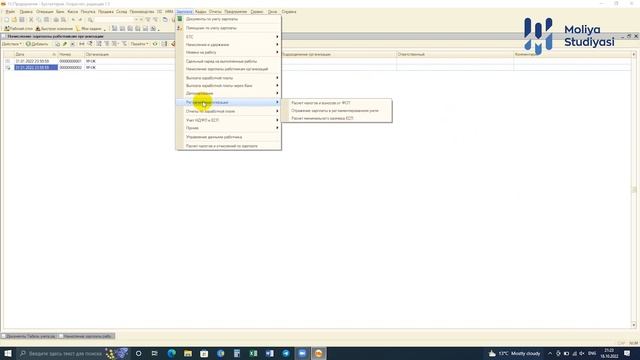Screen dimensions: 640x360
Task: Click the Cut scissors toolbar icon
Action: [x=31, y=20]
